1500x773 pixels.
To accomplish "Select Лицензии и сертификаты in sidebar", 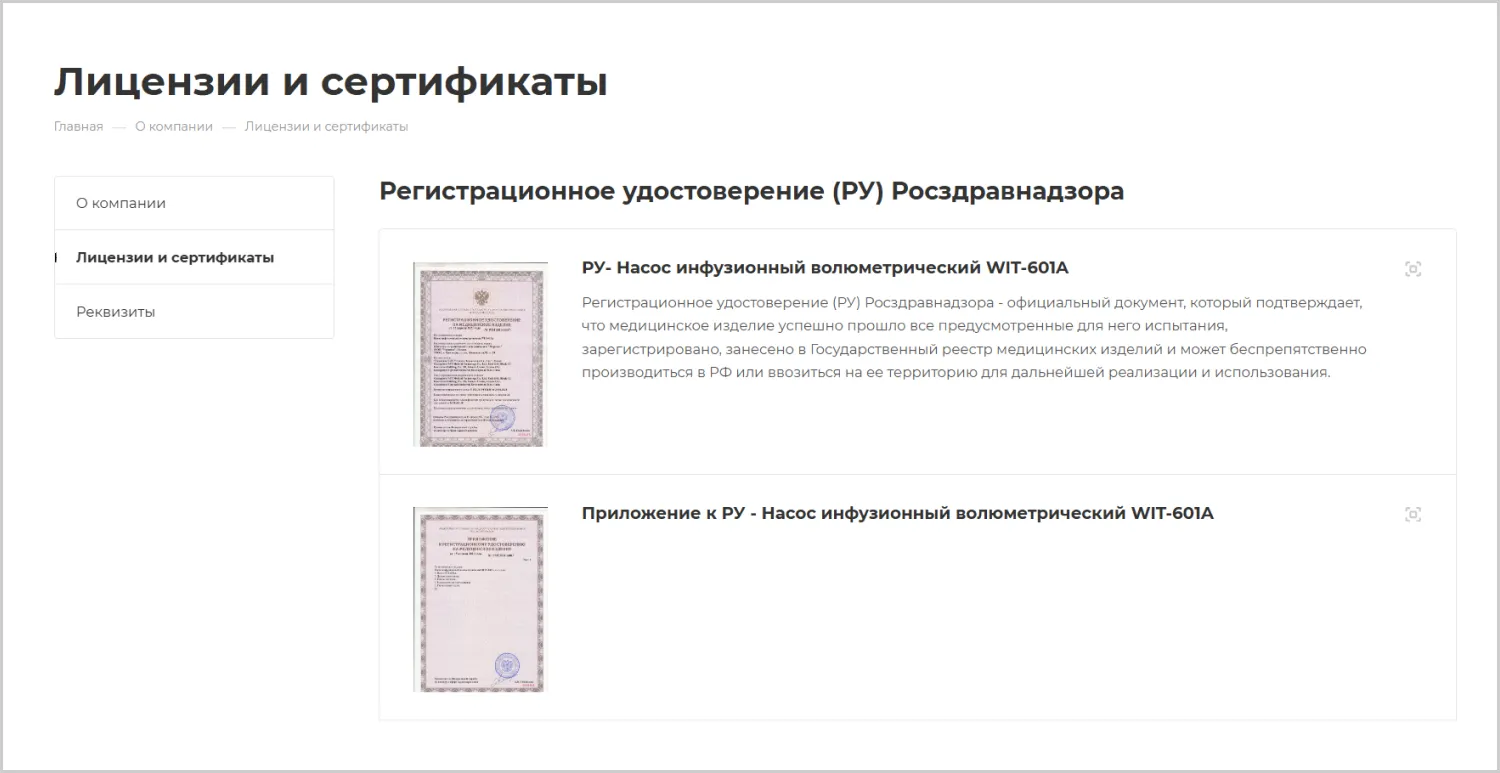I will (194, 257).
